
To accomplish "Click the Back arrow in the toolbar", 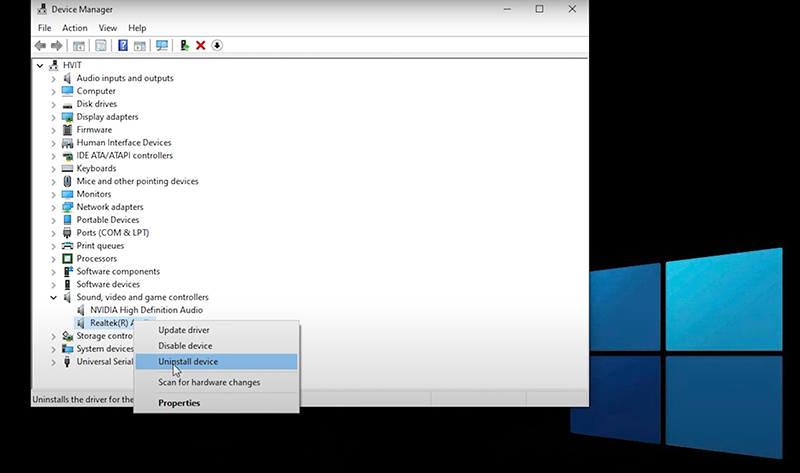I will (40, 46).
